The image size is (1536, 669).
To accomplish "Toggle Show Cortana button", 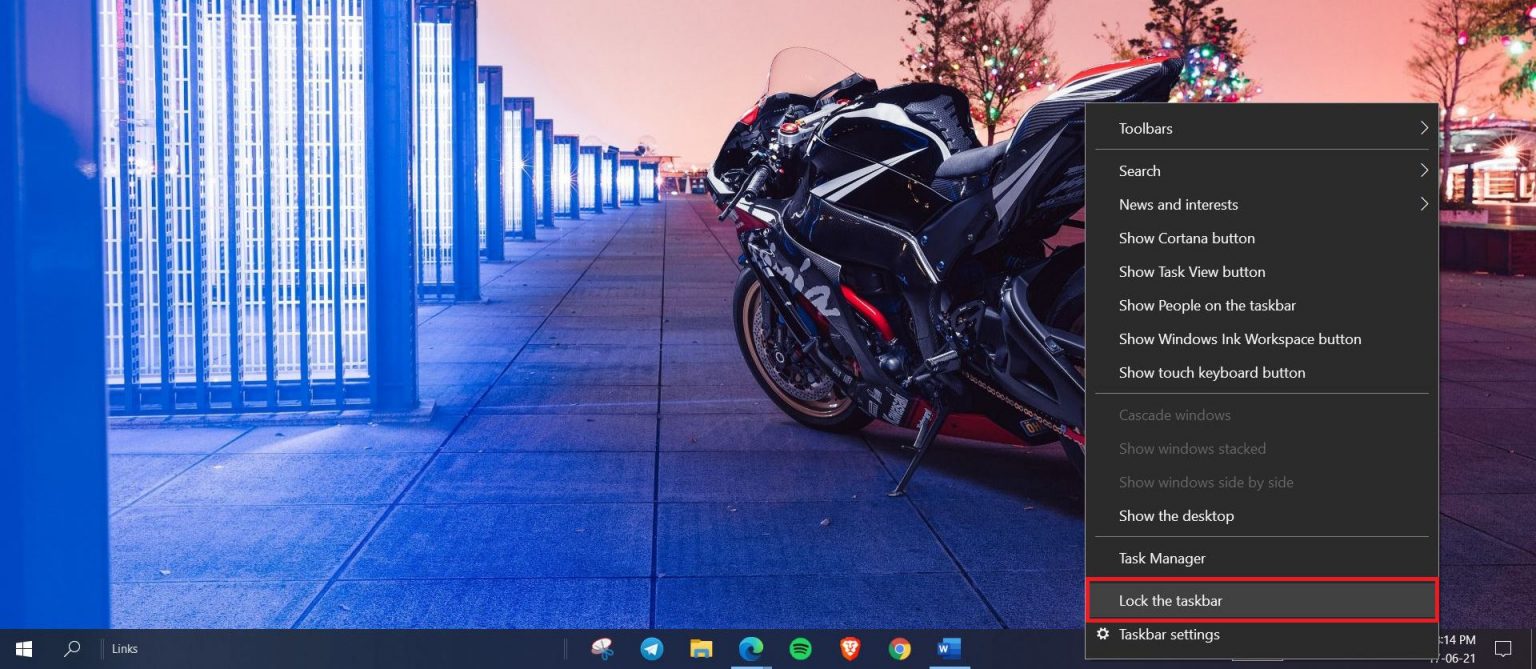I will (1187, 238).
